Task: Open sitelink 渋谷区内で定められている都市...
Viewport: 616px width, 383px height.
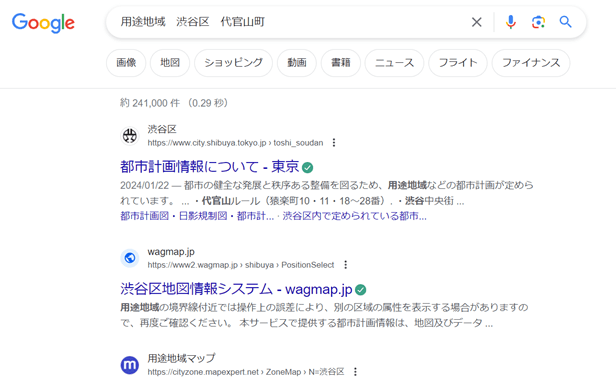Action: pos(354,216)
